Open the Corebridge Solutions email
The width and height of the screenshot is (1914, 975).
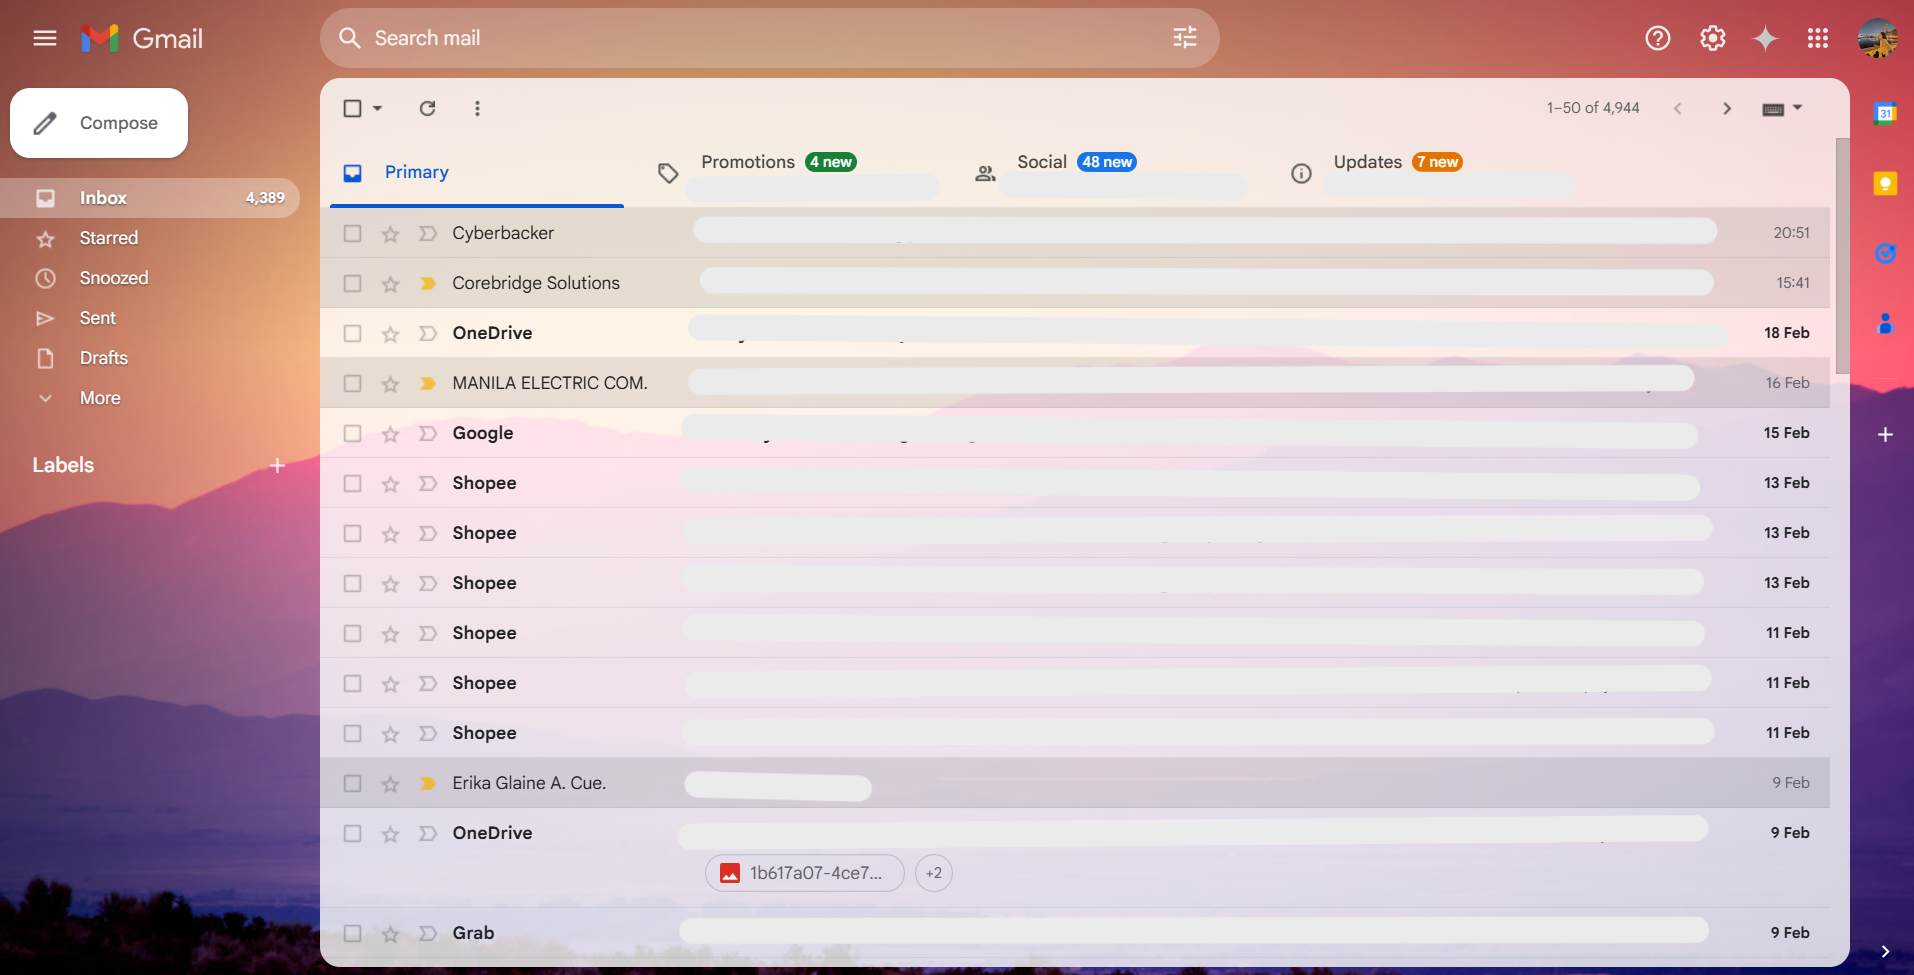click(1075, 283)
